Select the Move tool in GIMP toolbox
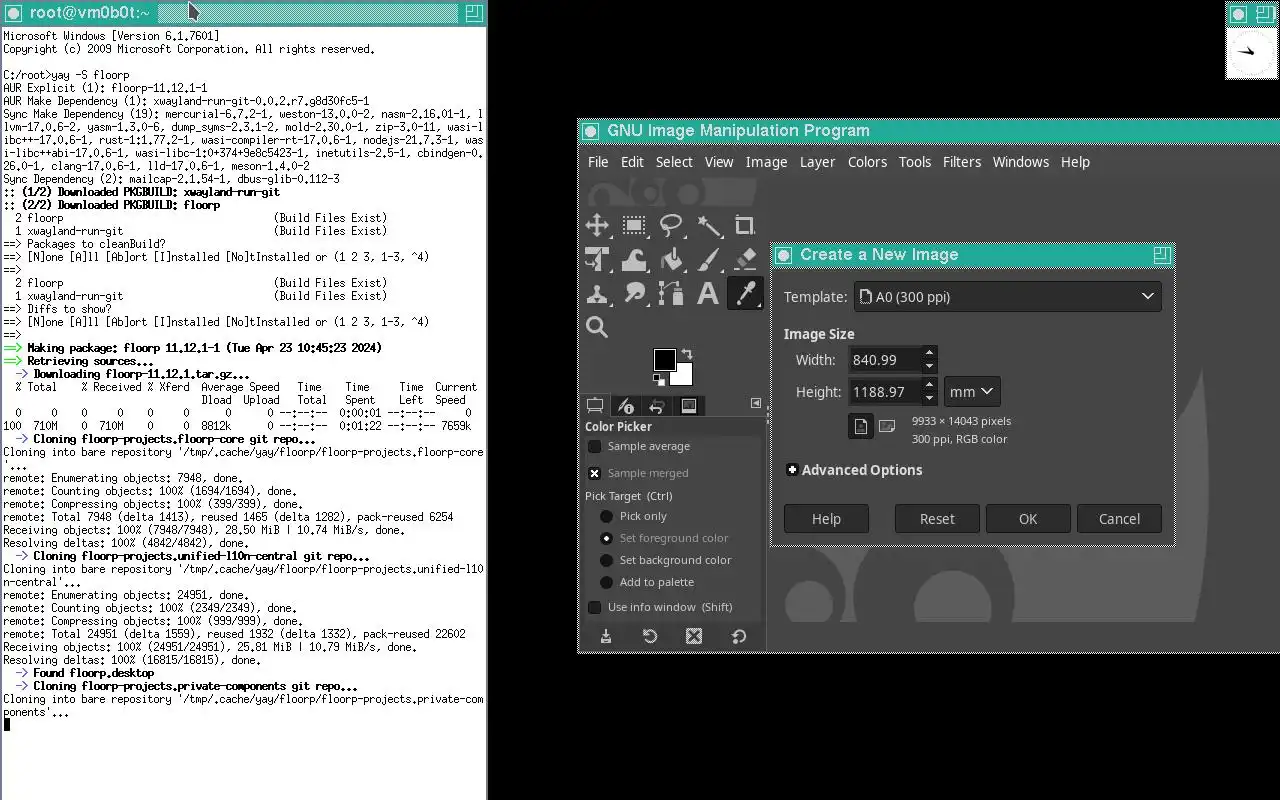1280x800 pixels. click(597, 225)
